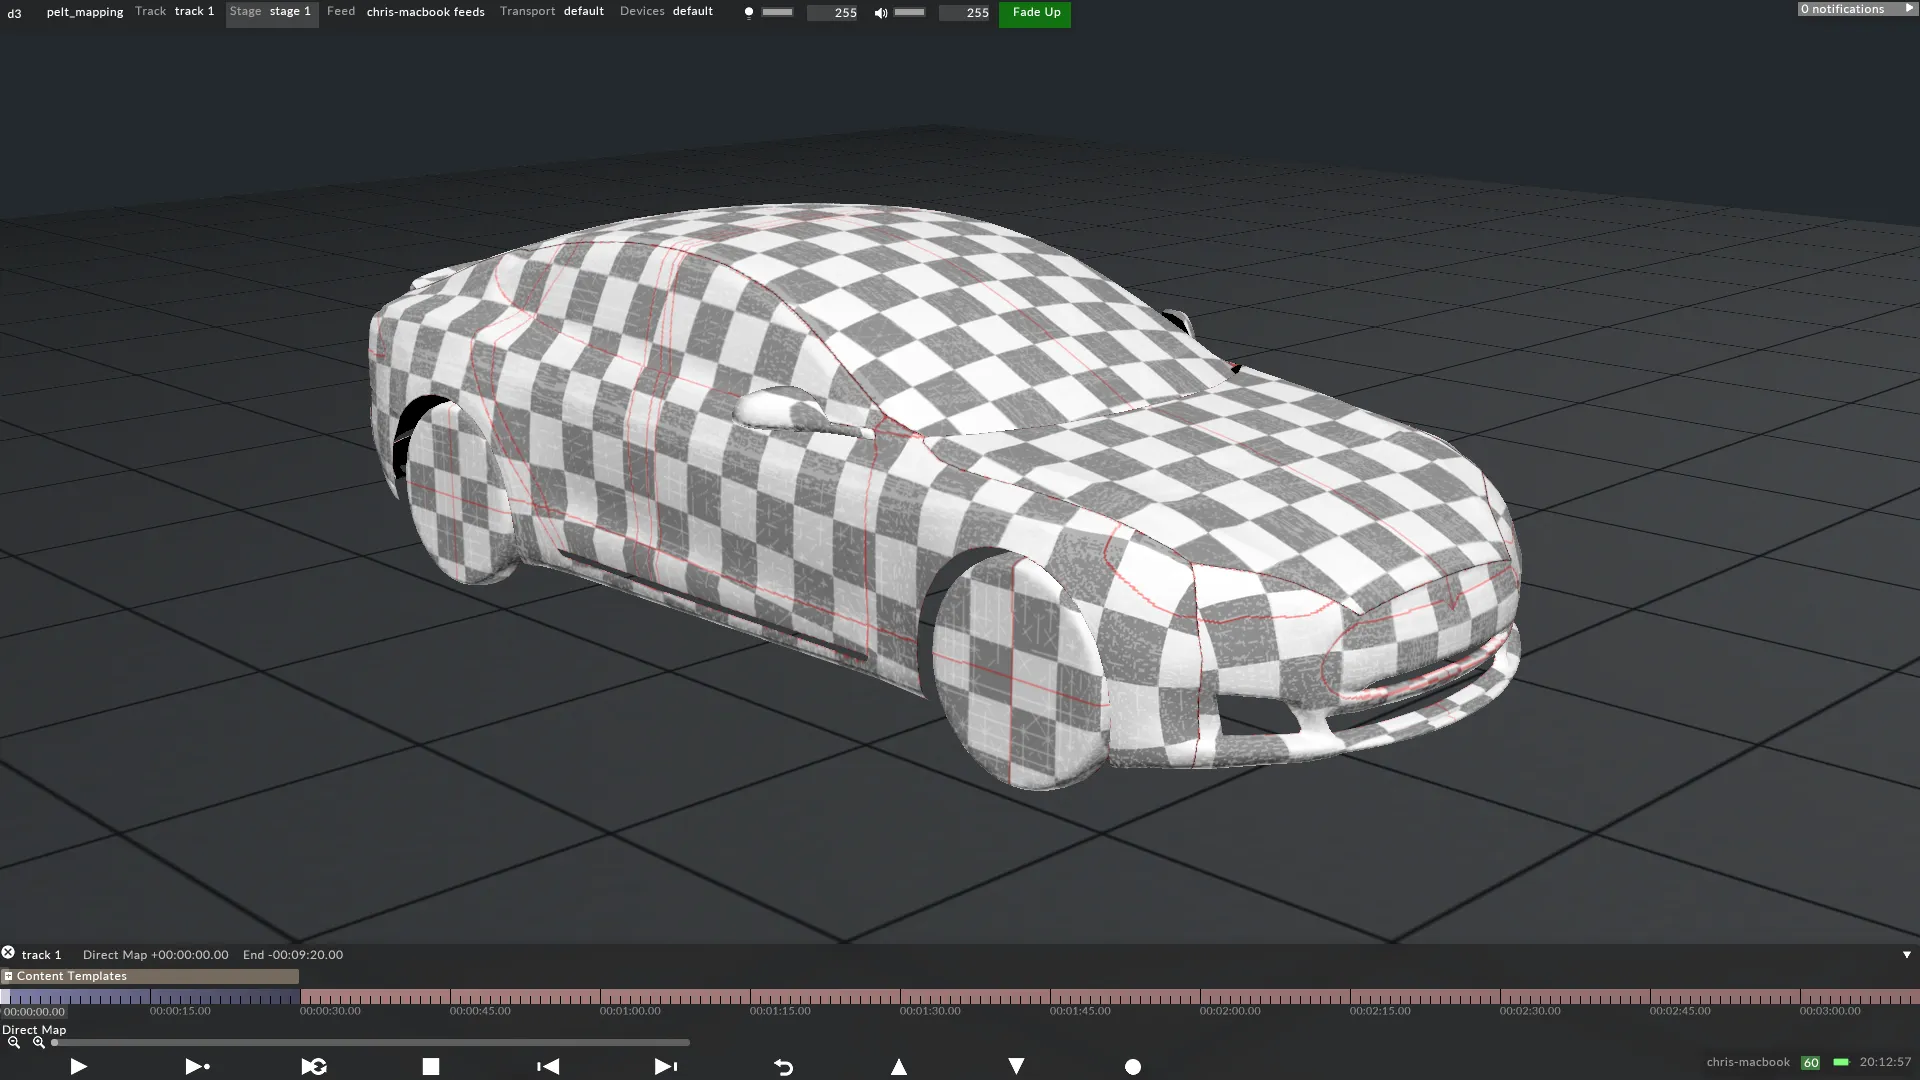Click the loop section playback icon
The width and height of the screenshot is (1920, 1080).
[x=314, y=1066]
